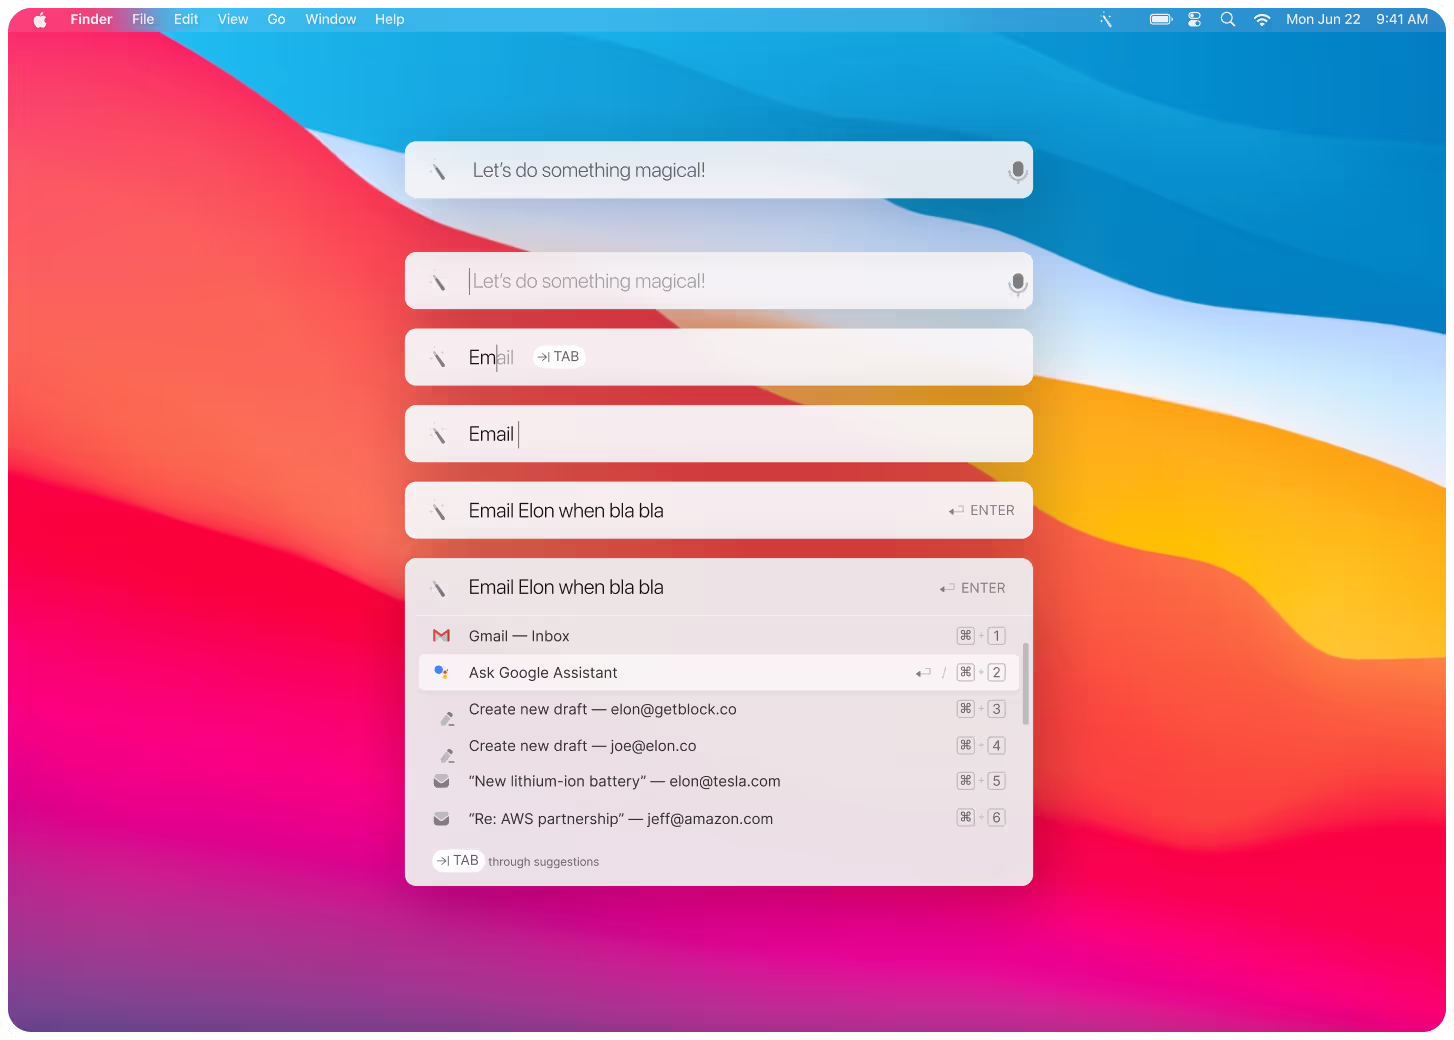Click the ⌘+4 shortcut badge
Screen dimensions: 1454x1040
pos(981,745)
